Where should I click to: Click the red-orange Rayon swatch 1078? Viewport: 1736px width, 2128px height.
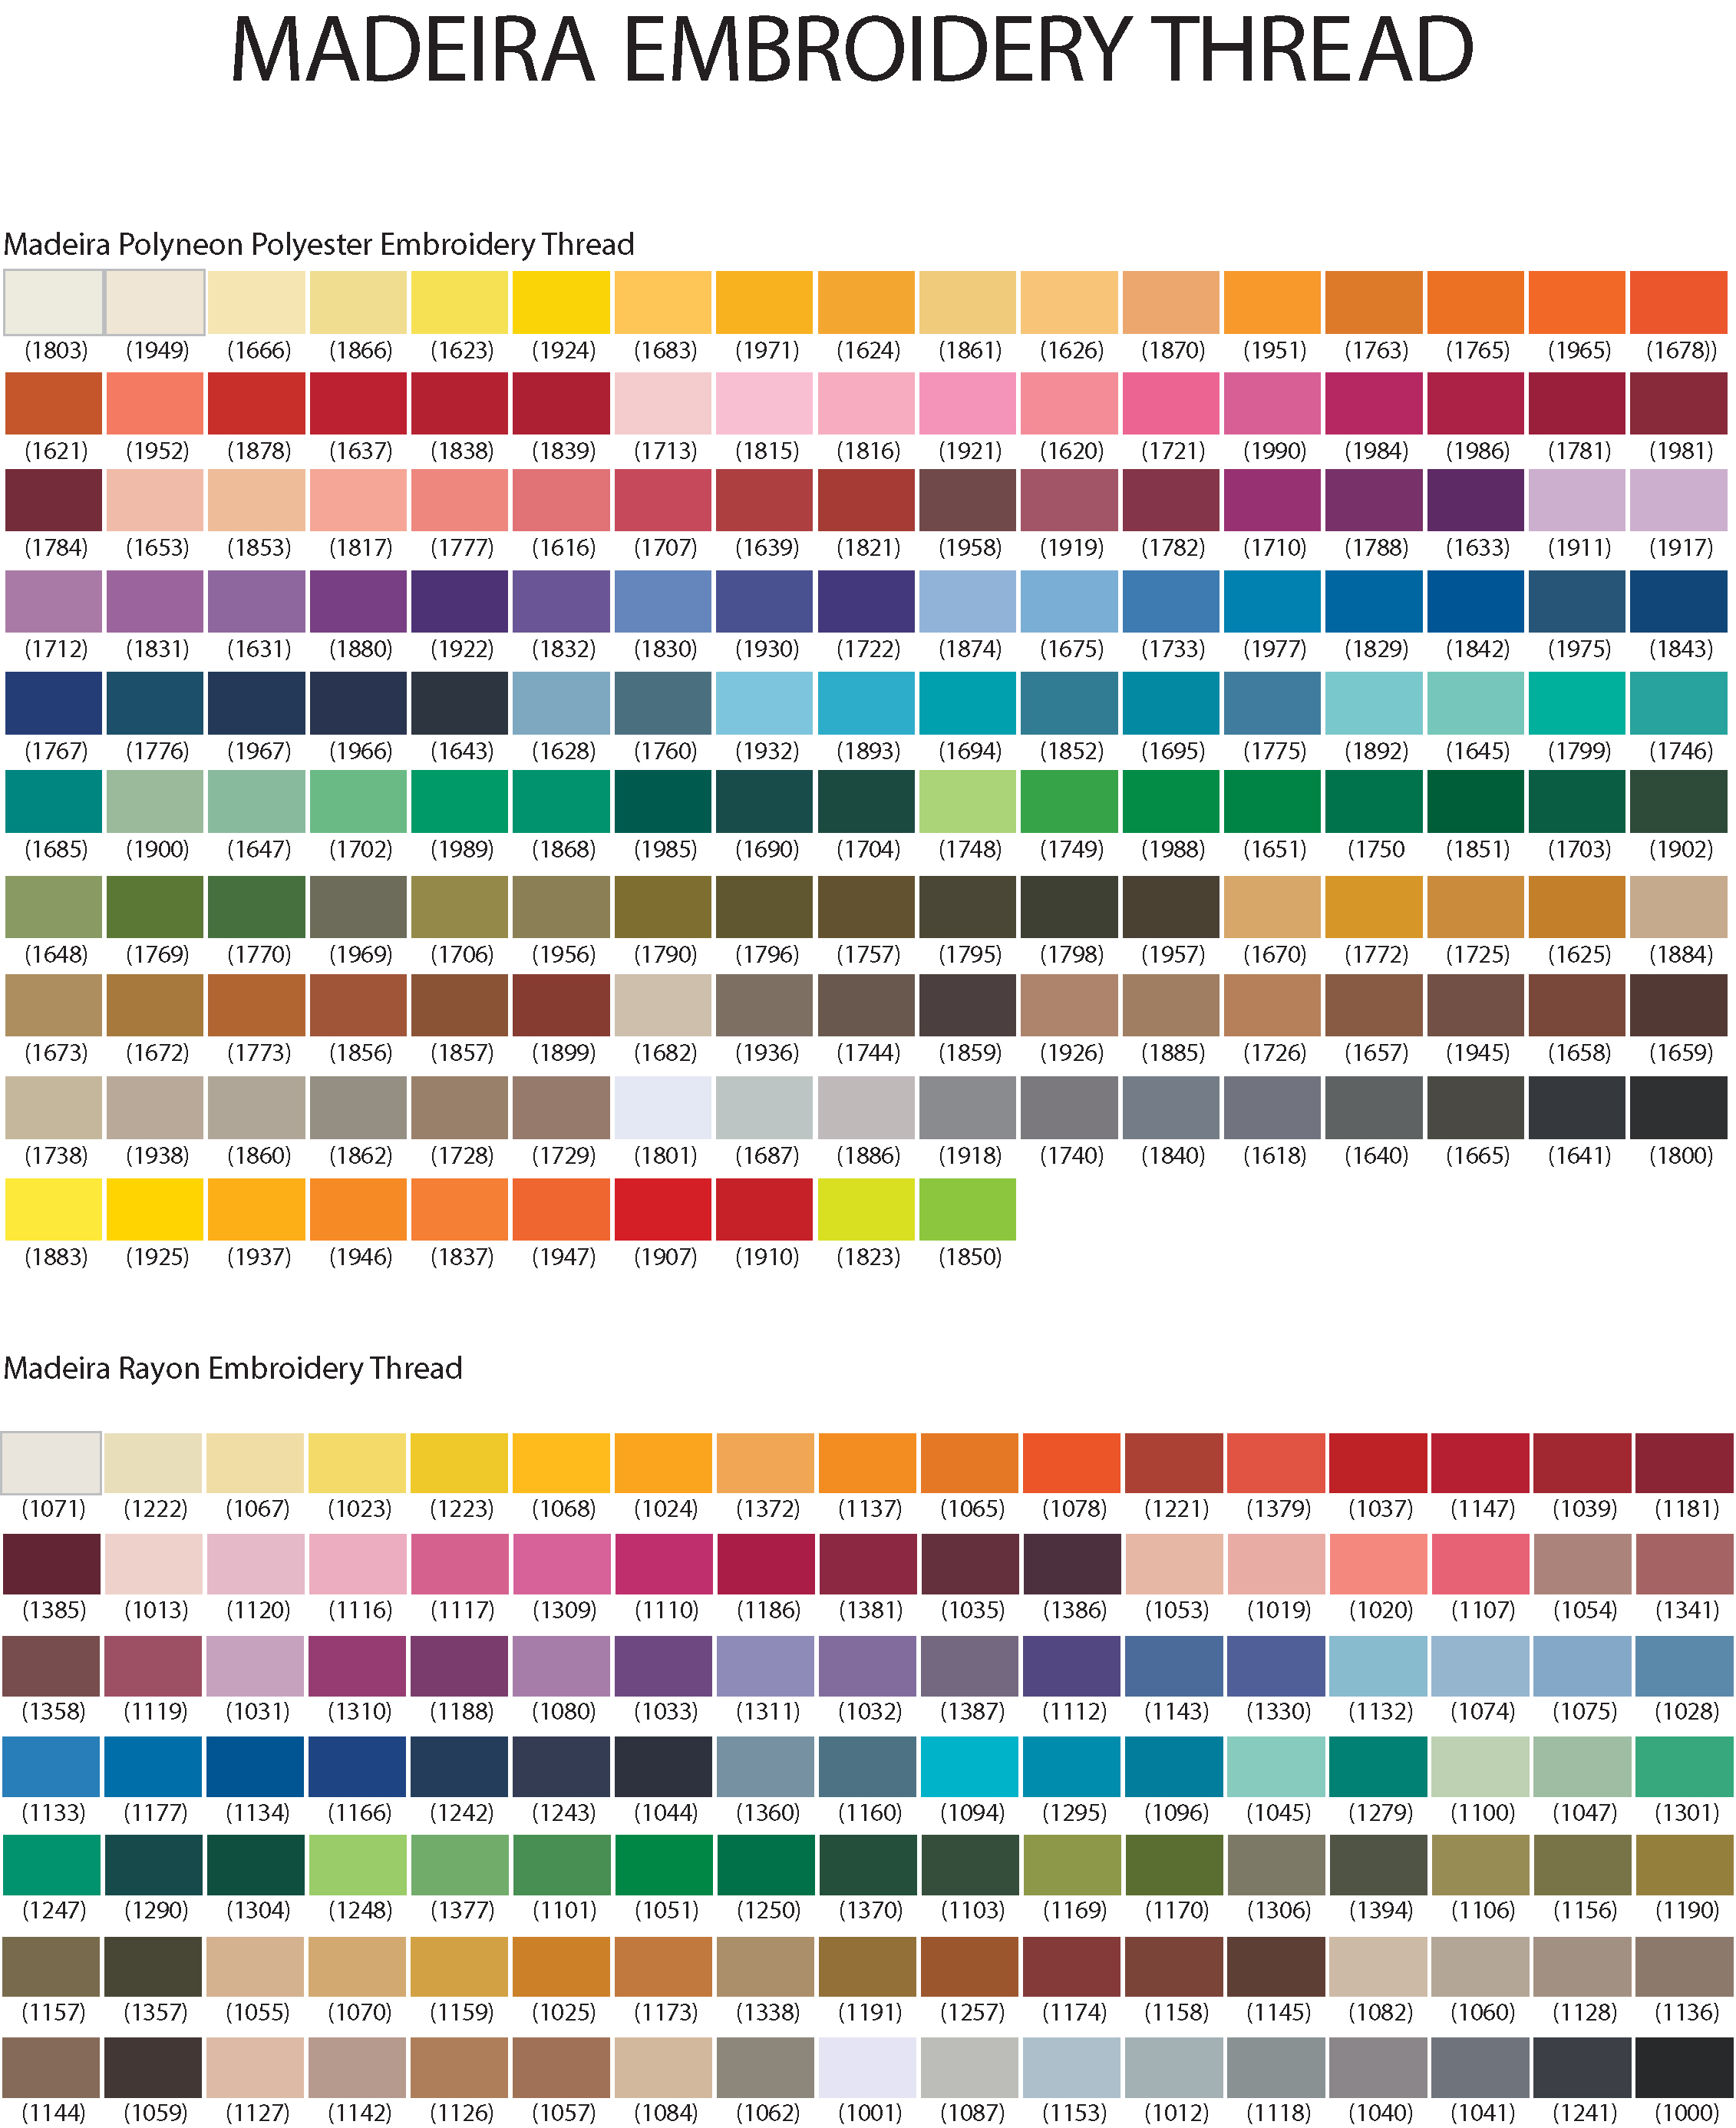pos(1071,1463)
